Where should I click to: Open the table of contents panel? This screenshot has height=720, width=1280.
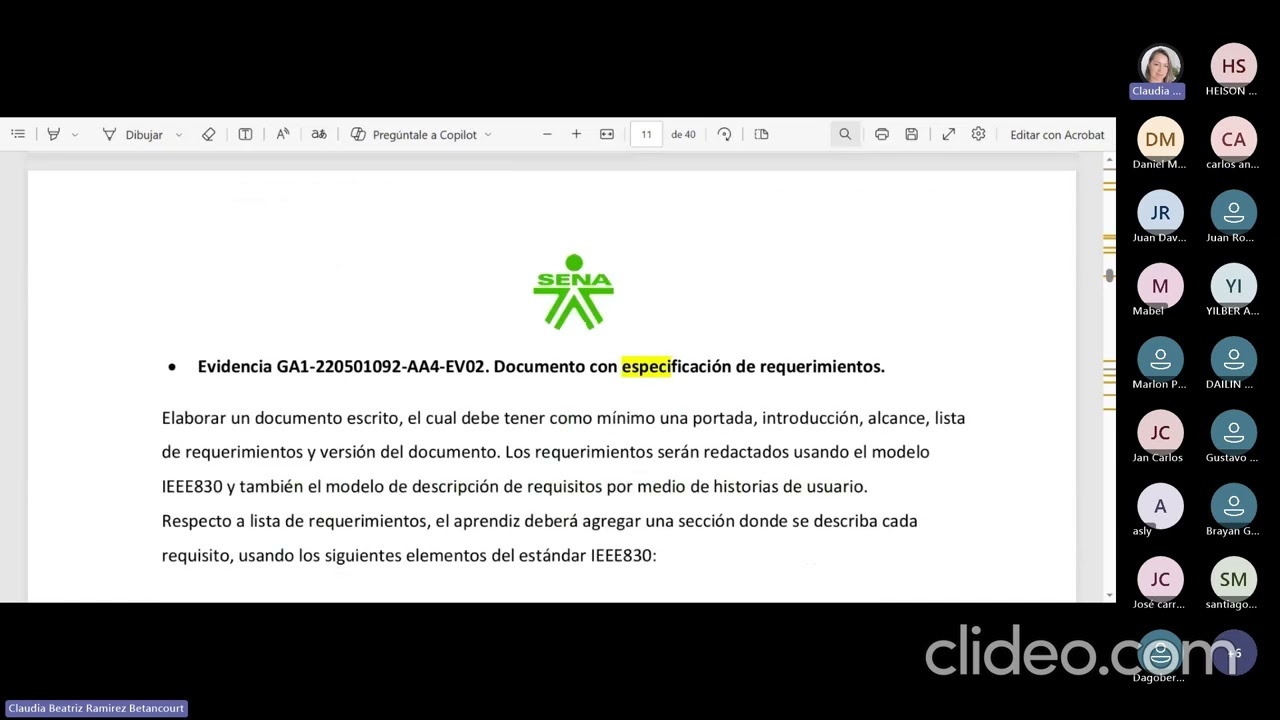coord(18,134)
